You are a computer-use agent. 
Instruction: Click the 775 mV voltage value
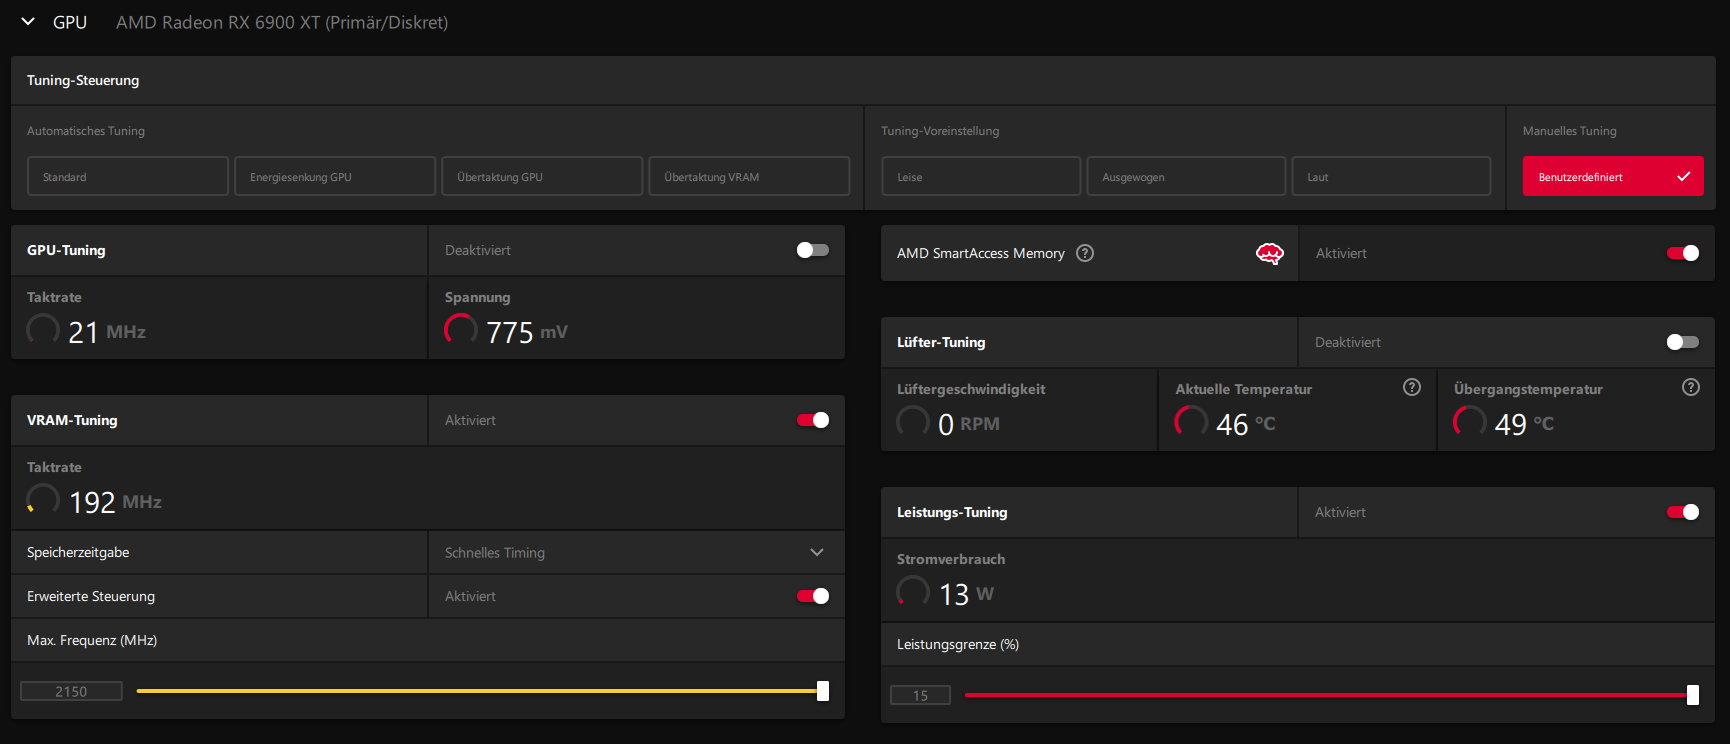click(x=527, y=332)
